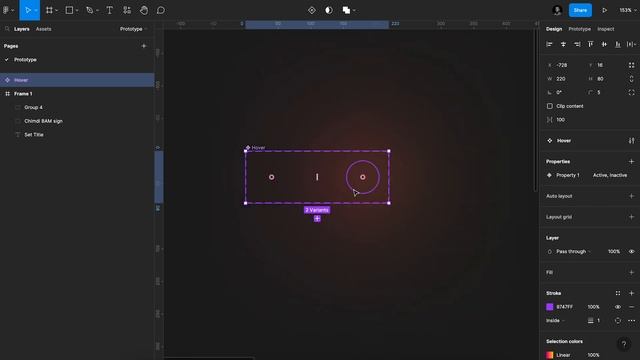The width and height of the screenshot is (640, 360).
Task: Toggle layer visibility eye in Layer section
Action: coord(631,252)
